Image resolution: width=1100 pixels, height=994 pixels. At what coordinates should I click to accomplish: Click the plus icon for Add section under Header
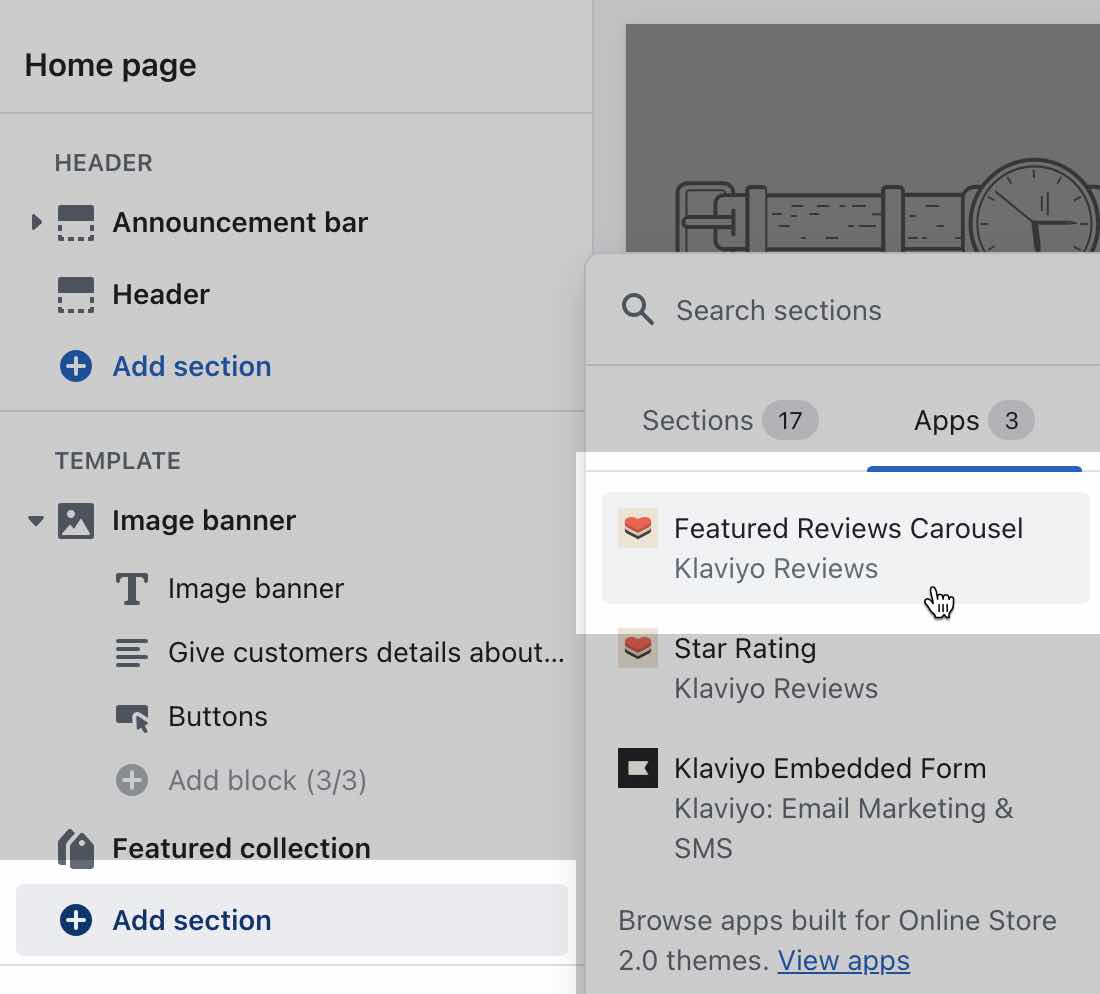pos(75,366)
